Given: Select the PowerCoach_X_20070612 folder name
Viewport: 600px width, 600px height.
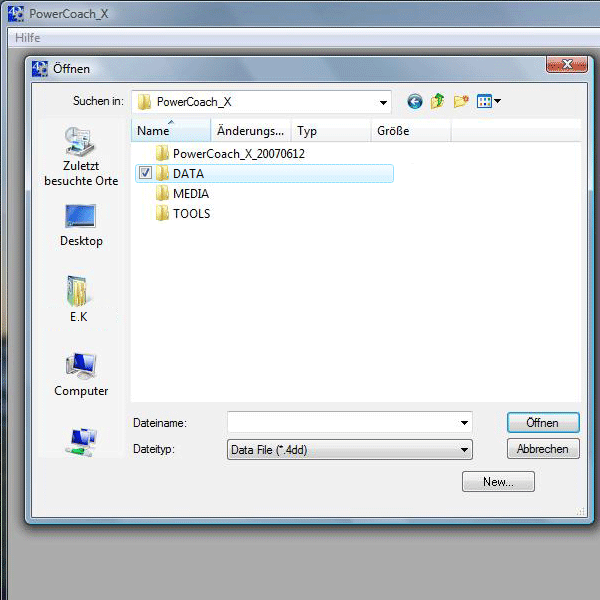Looking at the screenshot, I should (239, 154).
